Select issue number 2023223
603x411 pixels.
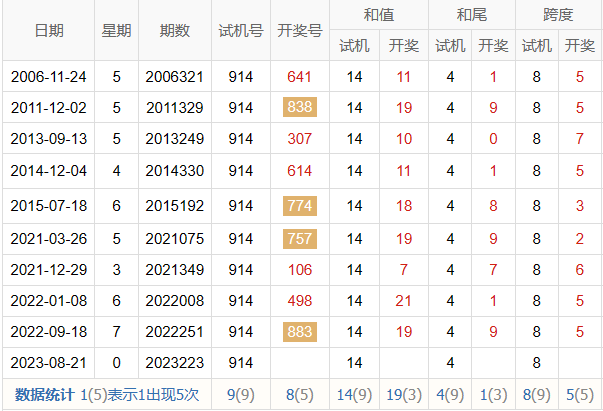click(174, 363)
